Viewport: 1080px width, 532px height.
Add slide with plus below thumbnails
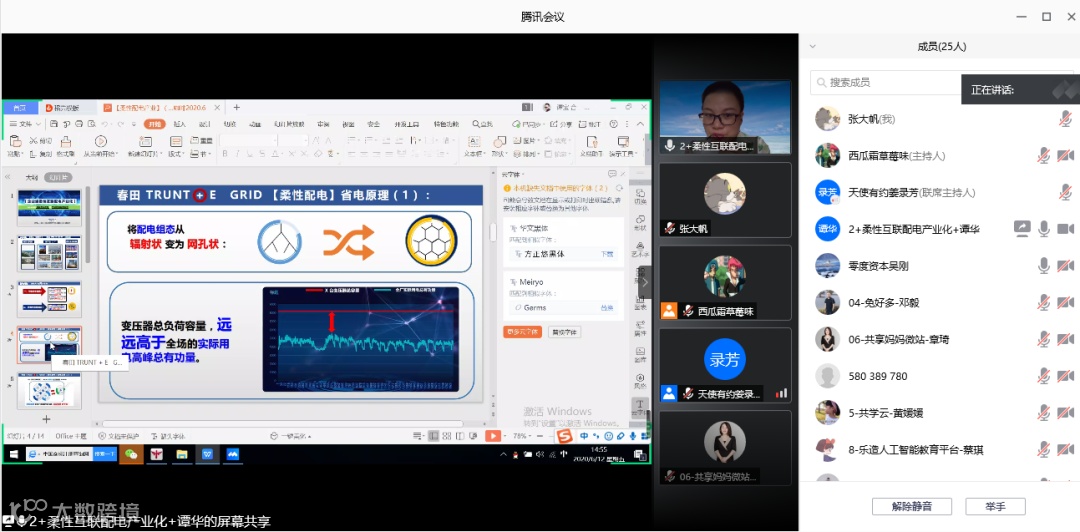pos(46,419)
